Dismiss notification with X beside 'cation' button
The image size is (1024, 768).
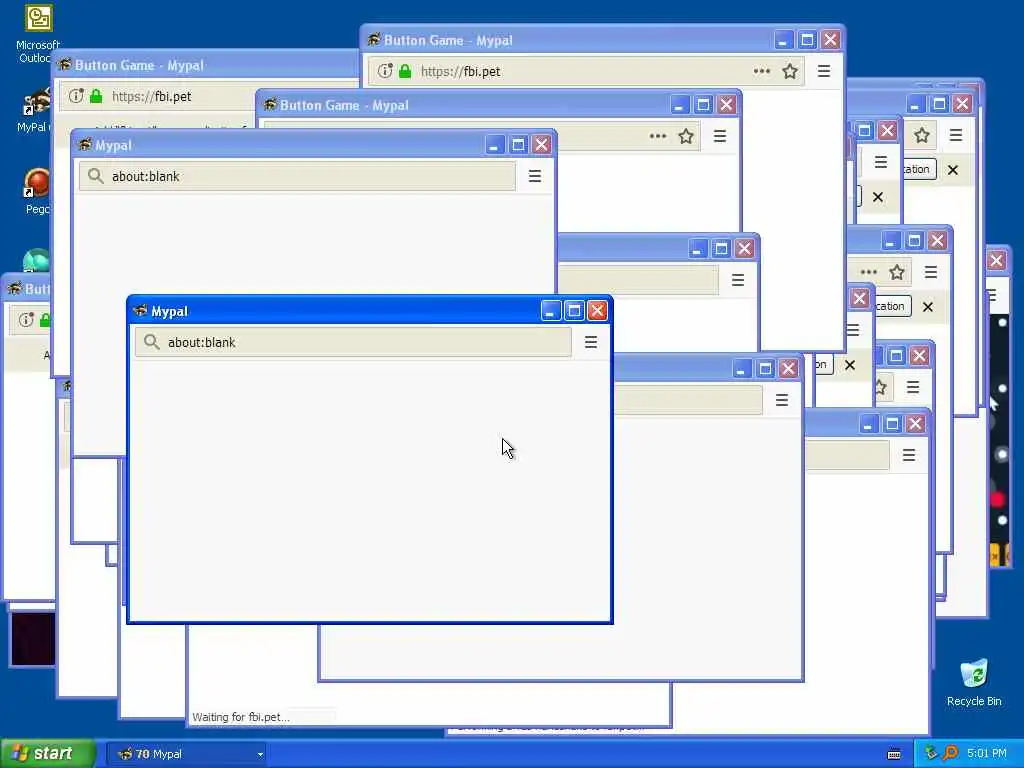tap(927, 307)
